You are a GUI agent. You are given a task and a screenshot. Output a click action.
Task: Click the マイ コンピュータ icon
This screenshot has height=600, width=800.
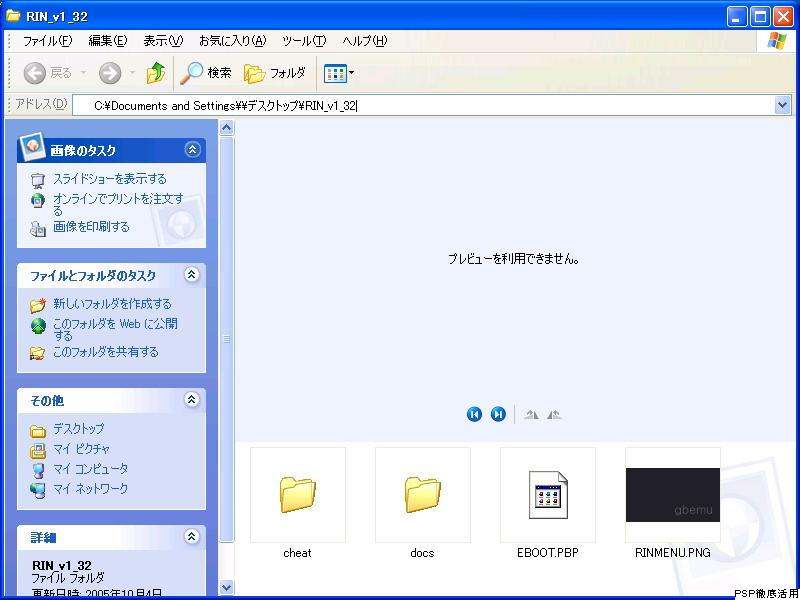pos(38,470)
